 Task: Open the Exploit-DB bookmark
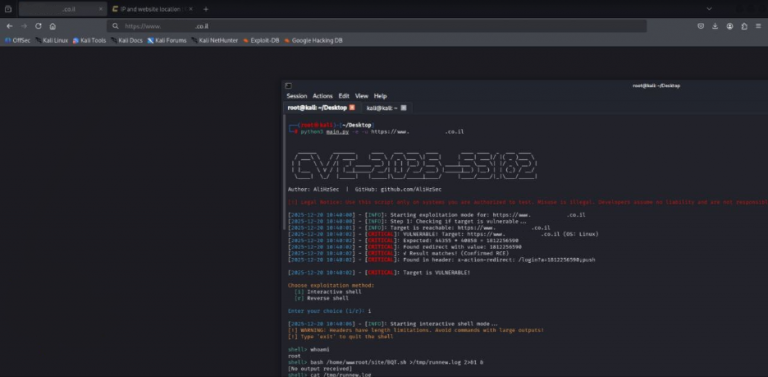[261, 41]
